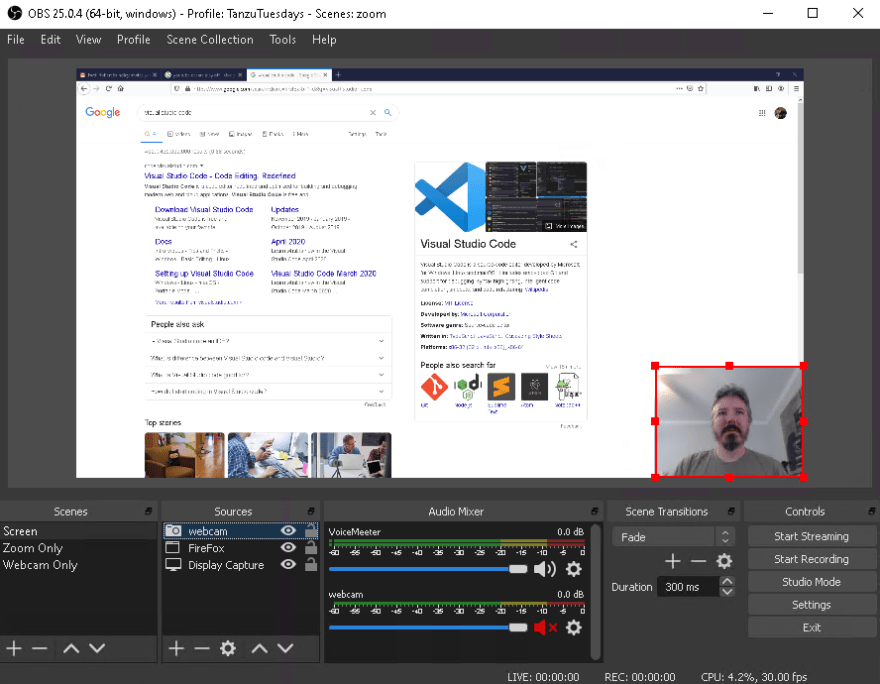The width and height of the screenshot is (880, 684).
Task: Click the Audio Mixer vertical scrollbar
Action: coord(597,591)
